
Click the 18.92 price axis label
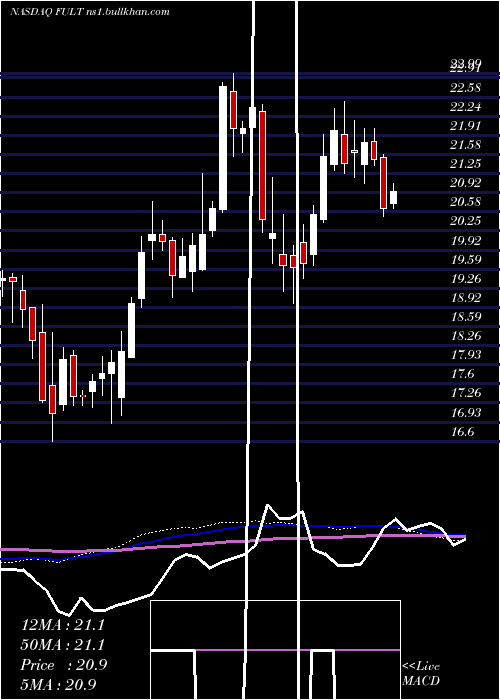click(466, 298)
